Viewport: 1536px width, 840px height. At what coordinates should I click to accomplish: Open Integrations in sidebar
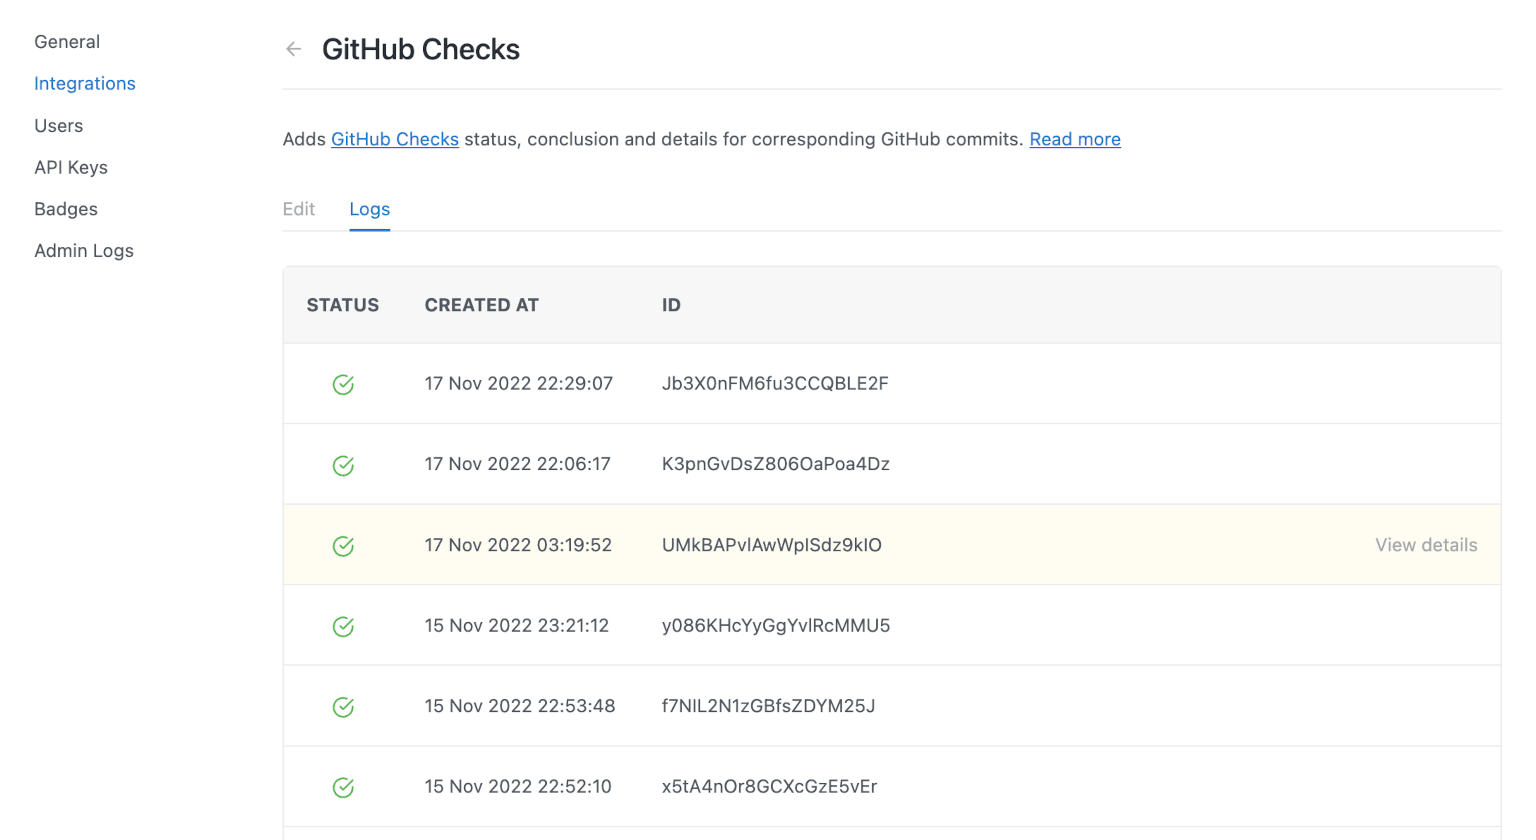[85, 84]
